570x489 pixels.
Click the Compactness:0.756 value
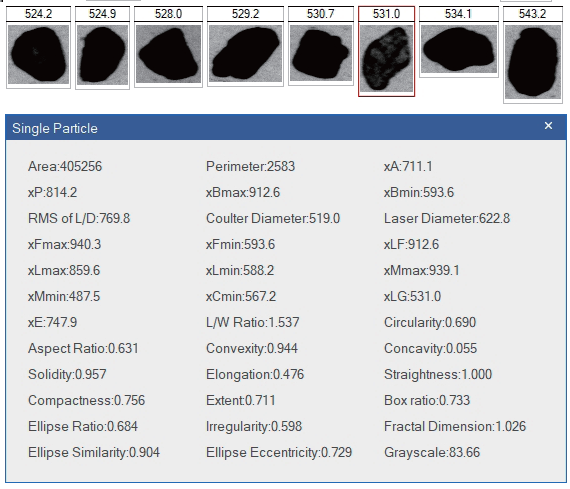click(87, 400)
